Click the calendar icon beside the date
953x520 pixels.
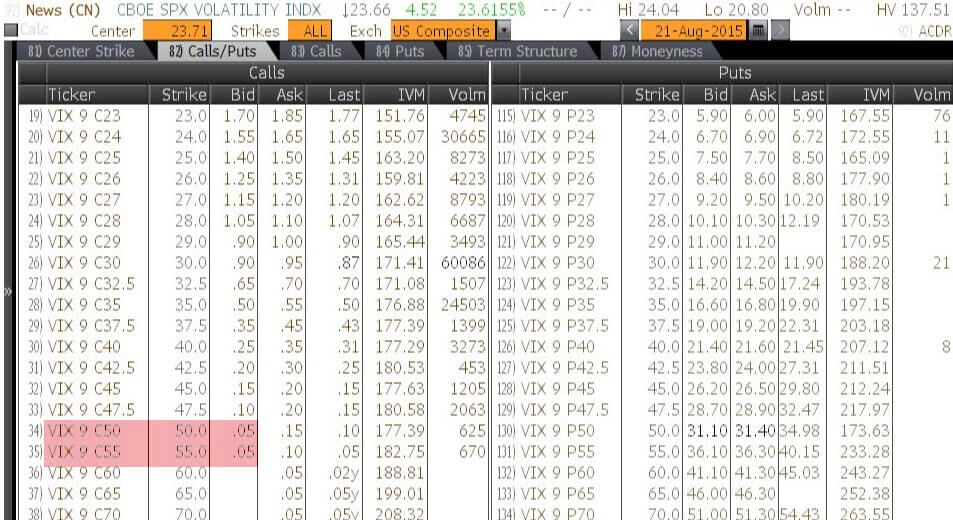click(759, 31)
